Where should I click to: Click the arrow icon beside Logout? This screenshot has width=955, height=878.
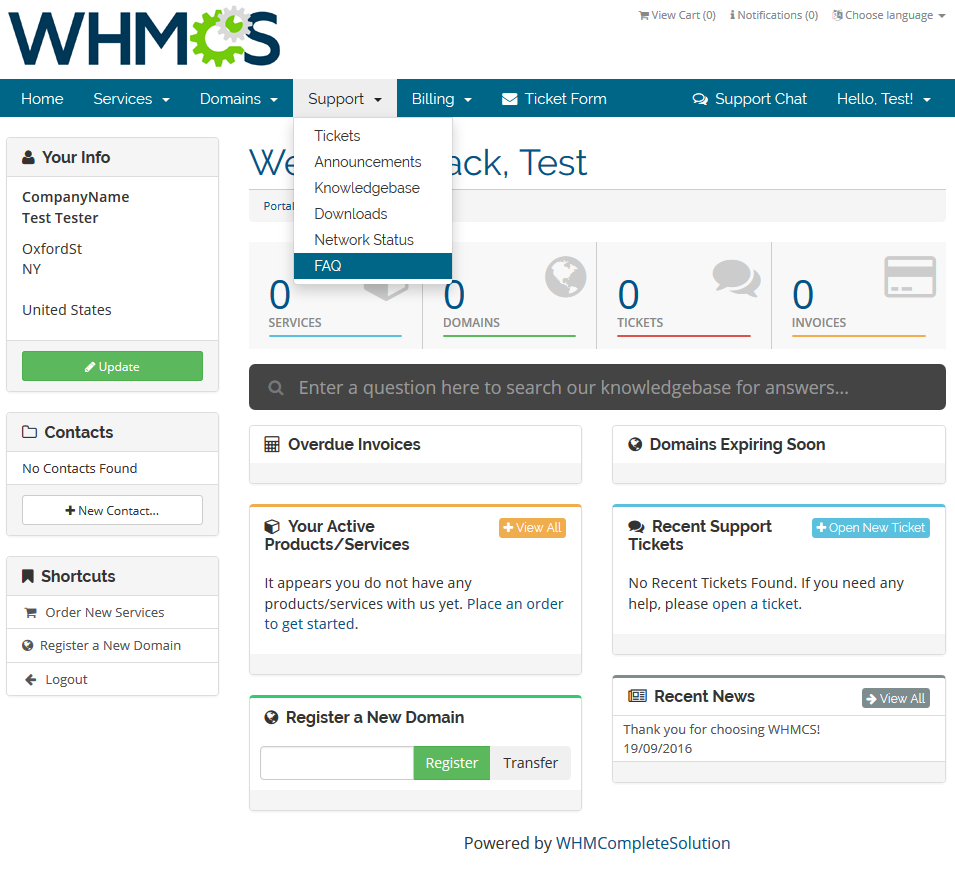pyautogui.click(x=30, y=680)
